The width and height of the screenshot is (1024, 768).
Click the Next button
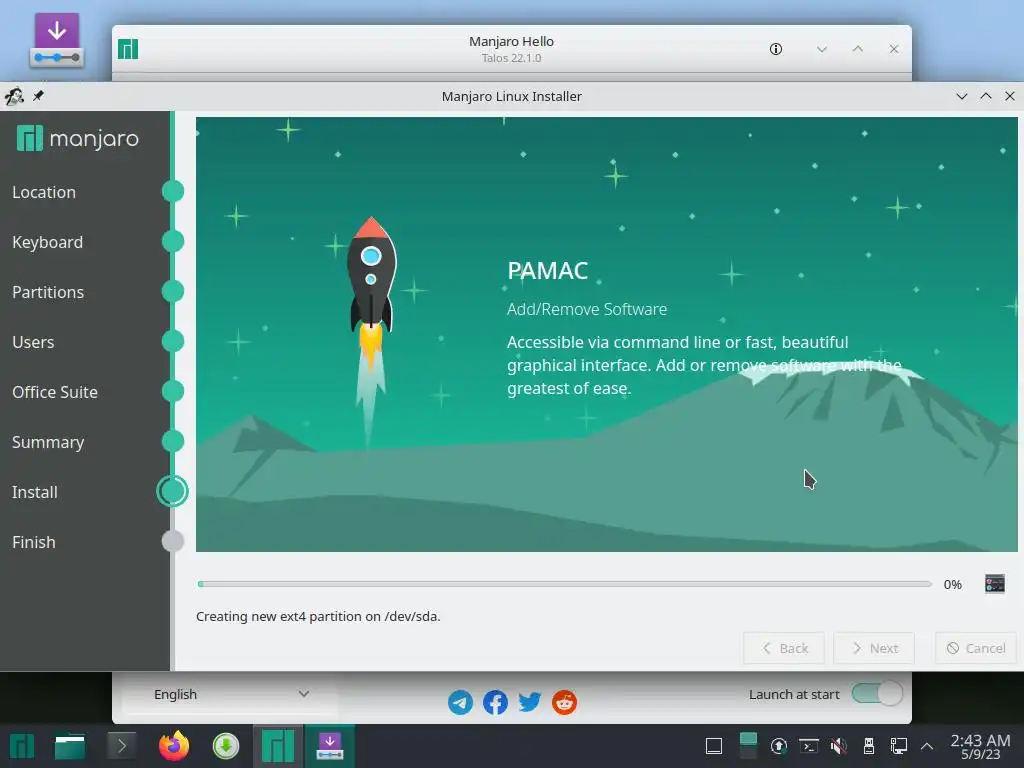pyautogui.click(x=874, y=648)
